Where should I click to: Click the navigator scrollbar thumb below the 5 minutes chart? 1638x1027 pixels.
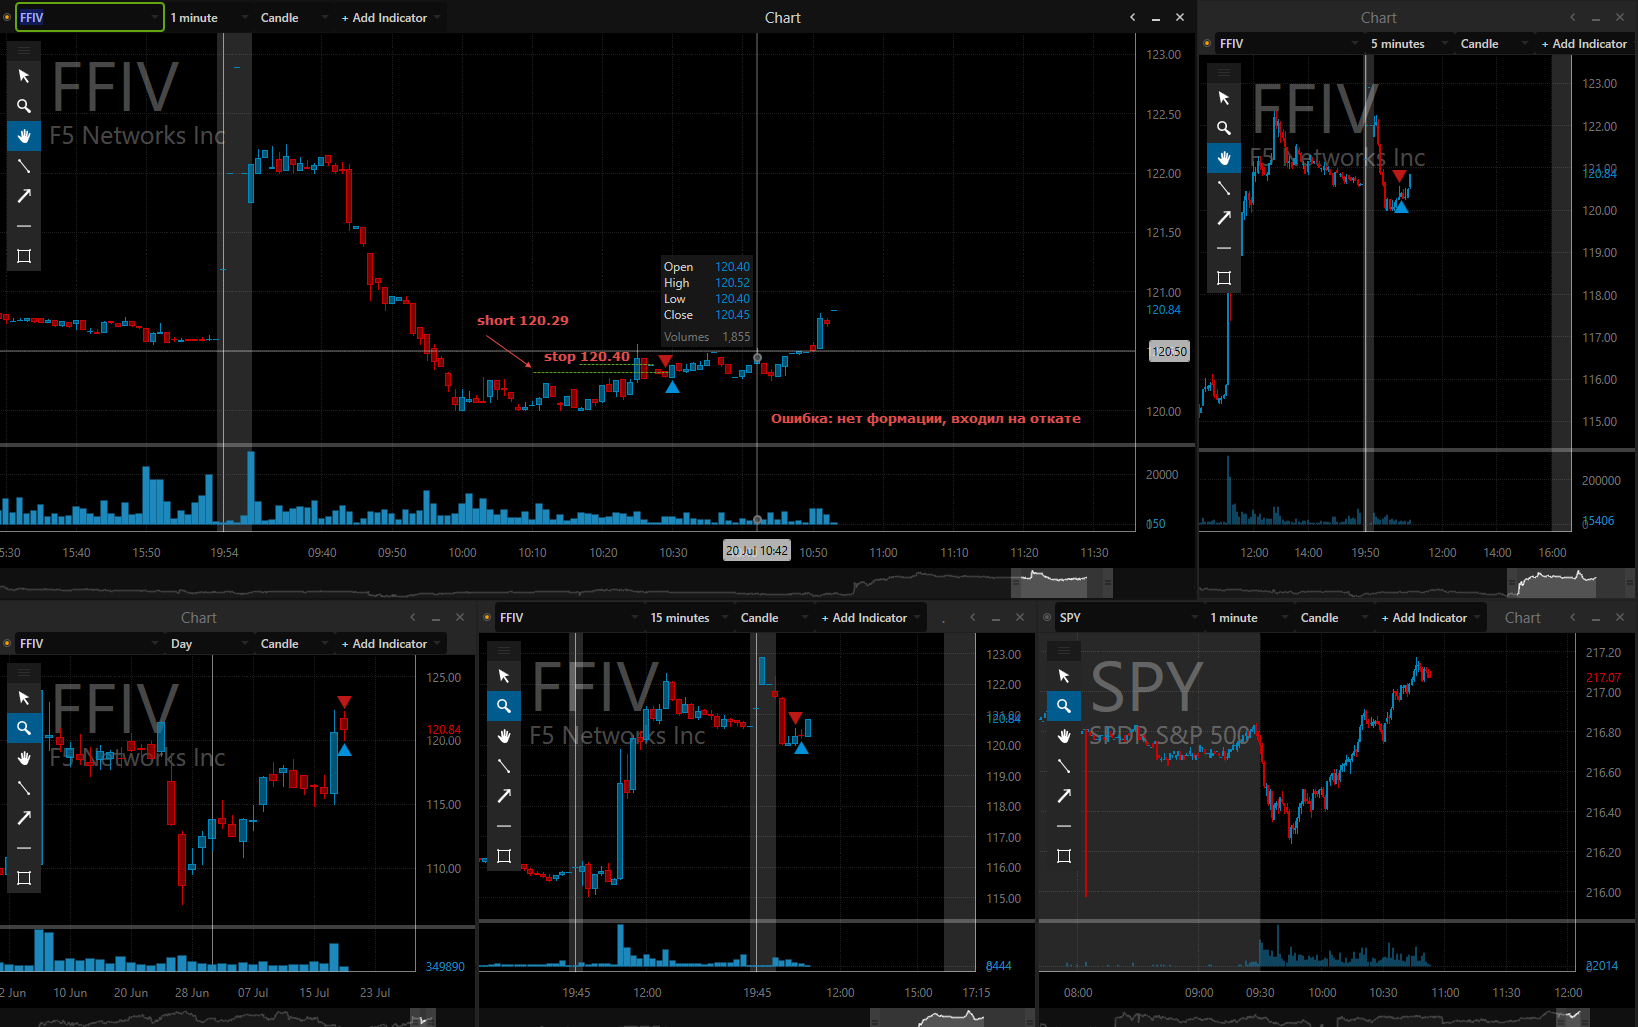pyautogui.click(x=1571, y=581)
